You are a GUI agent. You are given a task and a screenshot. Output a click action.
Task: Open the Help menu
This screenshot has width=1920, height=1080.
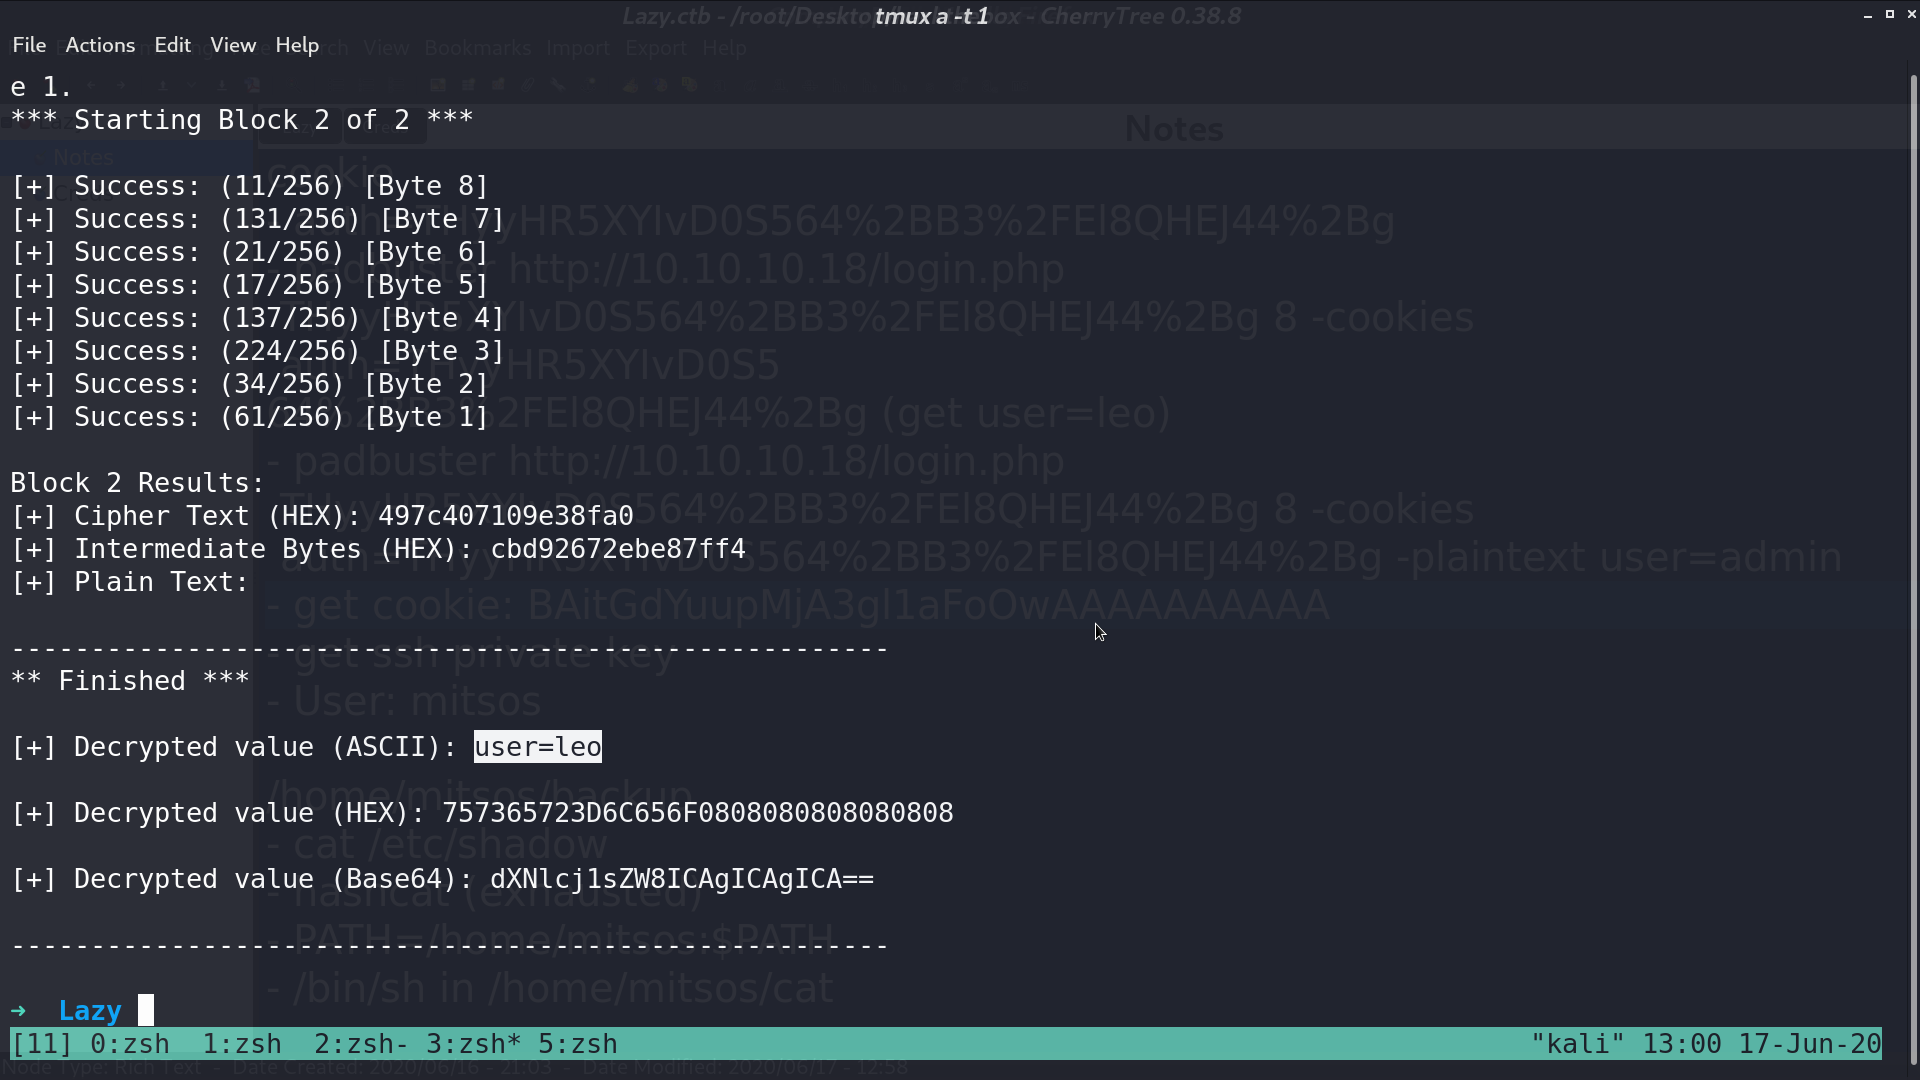(297, 45)
